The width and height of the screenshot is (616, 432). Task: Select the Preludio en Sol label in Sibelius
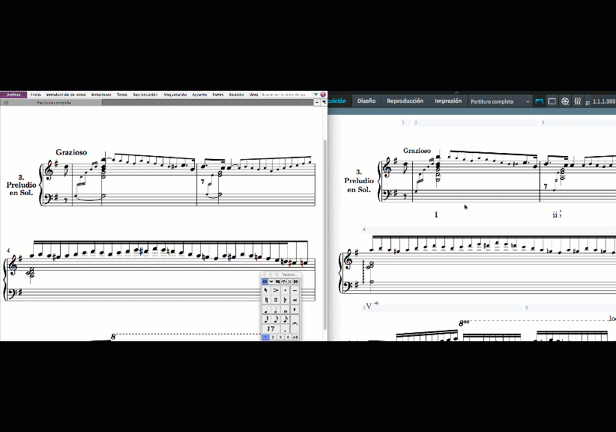[21, 185]
